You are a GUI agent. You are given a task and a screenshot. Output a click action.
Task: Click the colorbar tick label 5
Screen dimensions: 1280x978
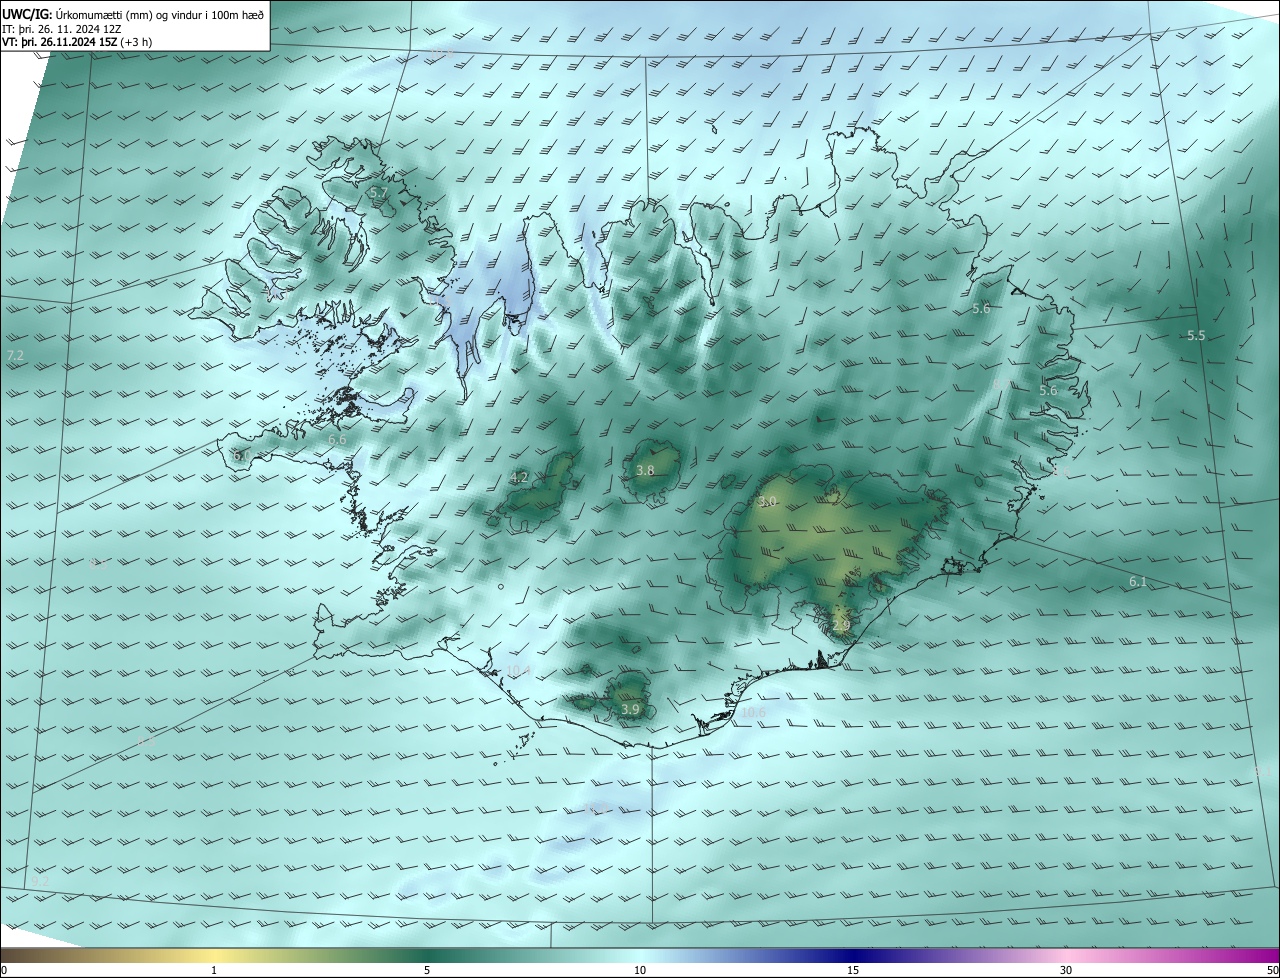tap(427, 970)
